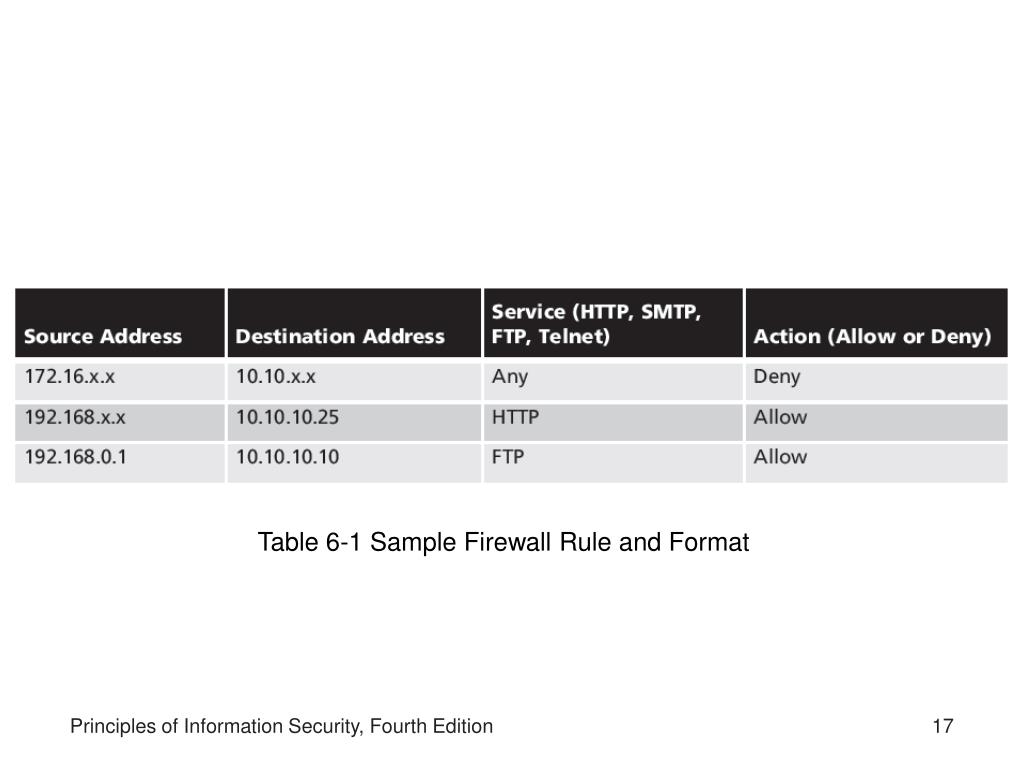Select the 192.168.x.x source cell
1024x768 pixels.
pyautogui.click(x=120, y=421)
